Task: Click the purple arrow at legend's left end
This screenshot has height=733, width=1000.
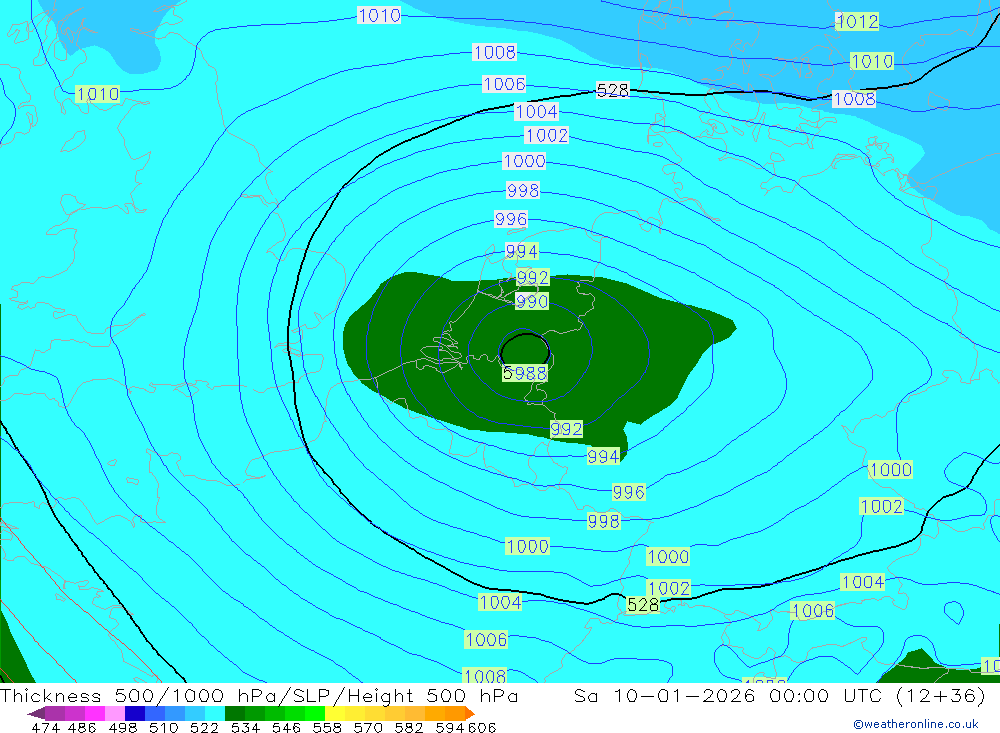Action: [x=36, y=713]
